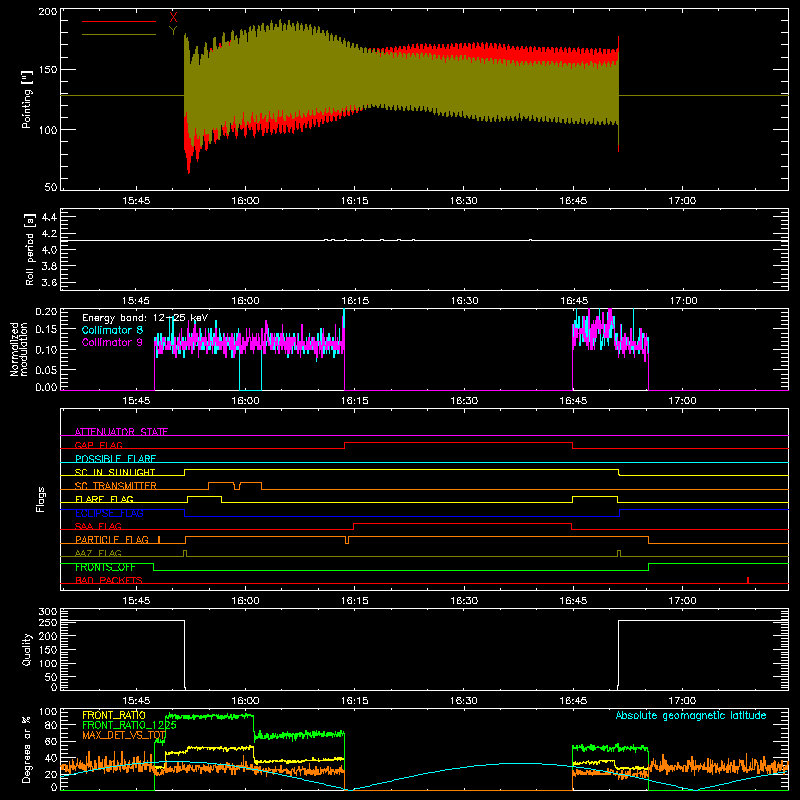Click 'Absolute geomagnetic latitude' legend text

(x=691, y=715)
